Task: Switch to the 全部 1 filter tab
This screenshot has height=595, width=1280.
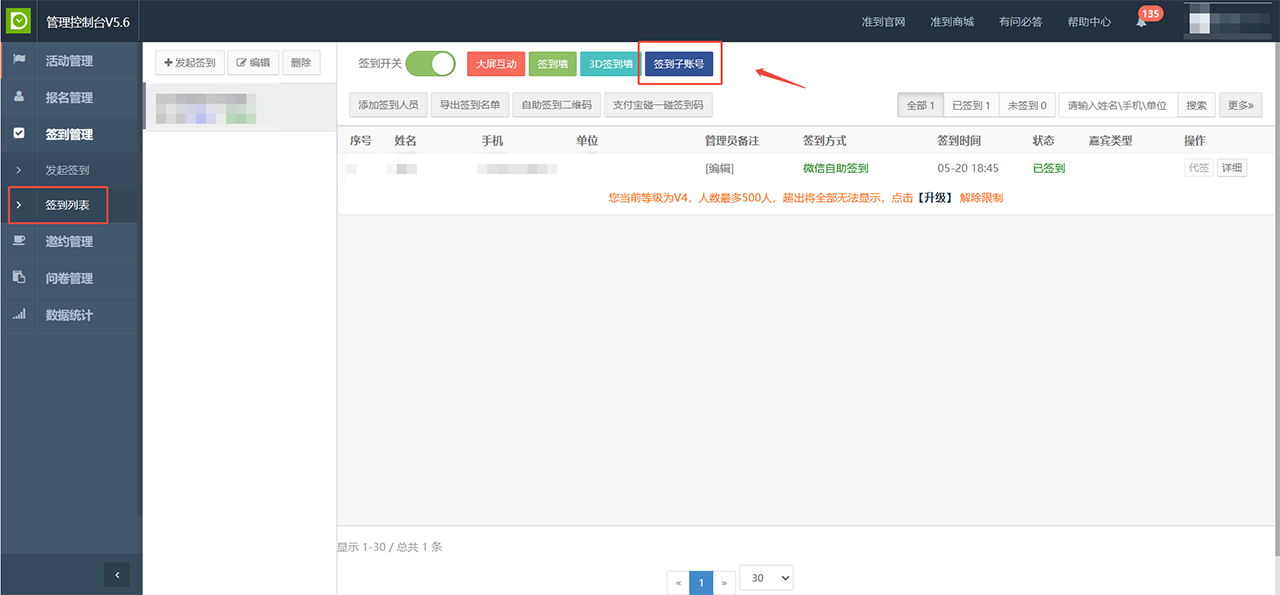Action: 920,105
